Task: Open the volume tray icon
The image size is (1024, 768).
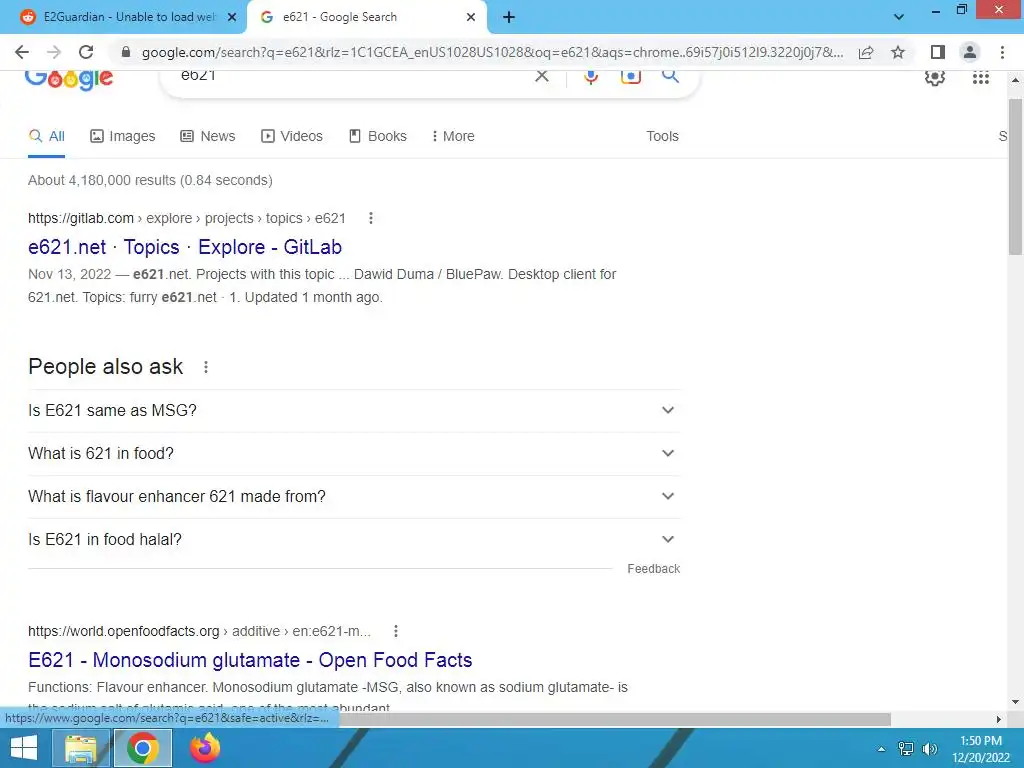Action: pos(929,749)
